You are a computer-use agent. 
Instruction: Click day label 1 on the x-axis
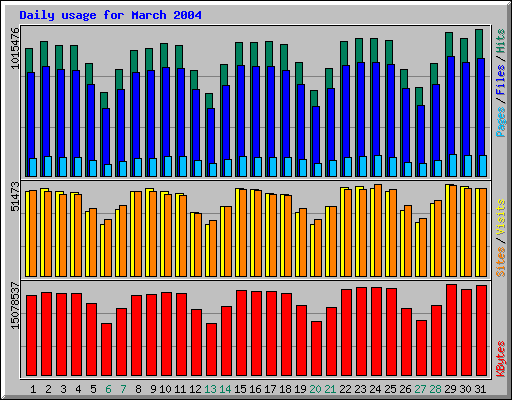[x=33, y=389]
